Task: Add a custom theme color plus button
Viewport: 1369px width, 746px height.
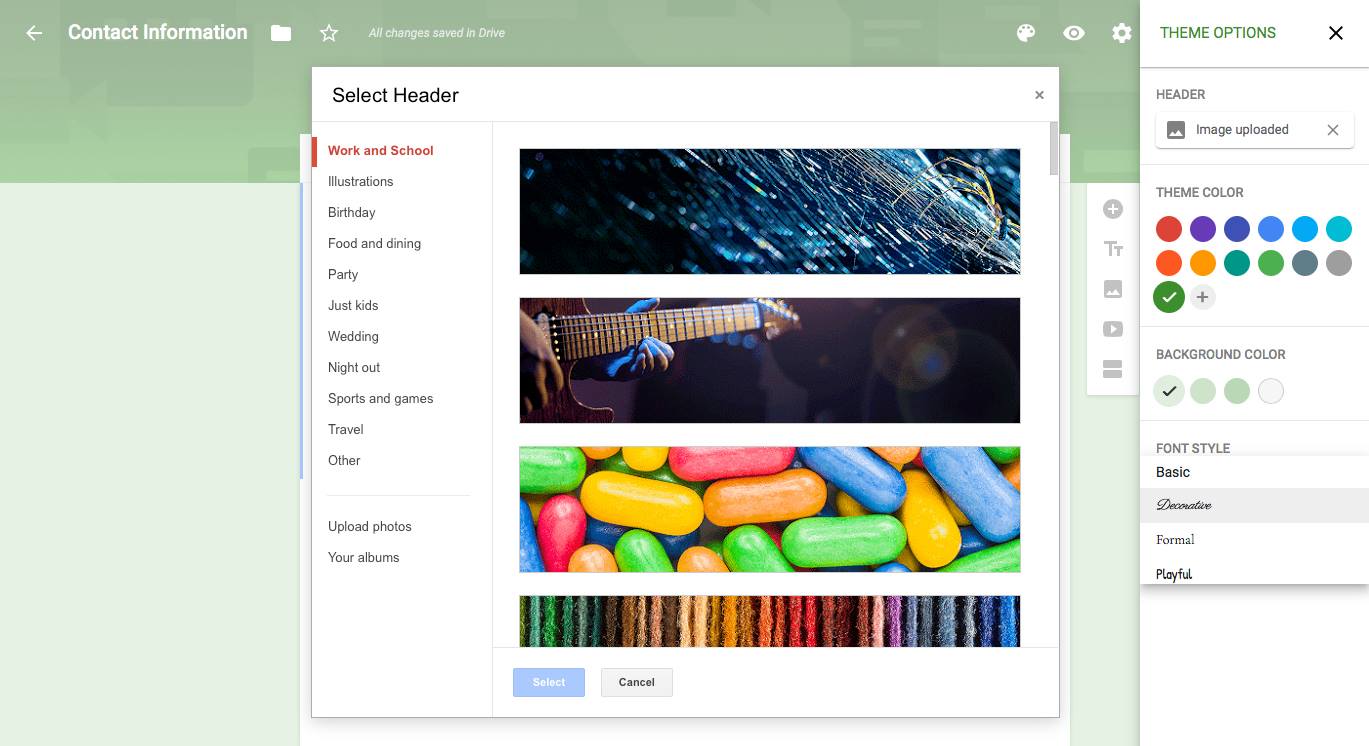Action: pos(1202,297)
